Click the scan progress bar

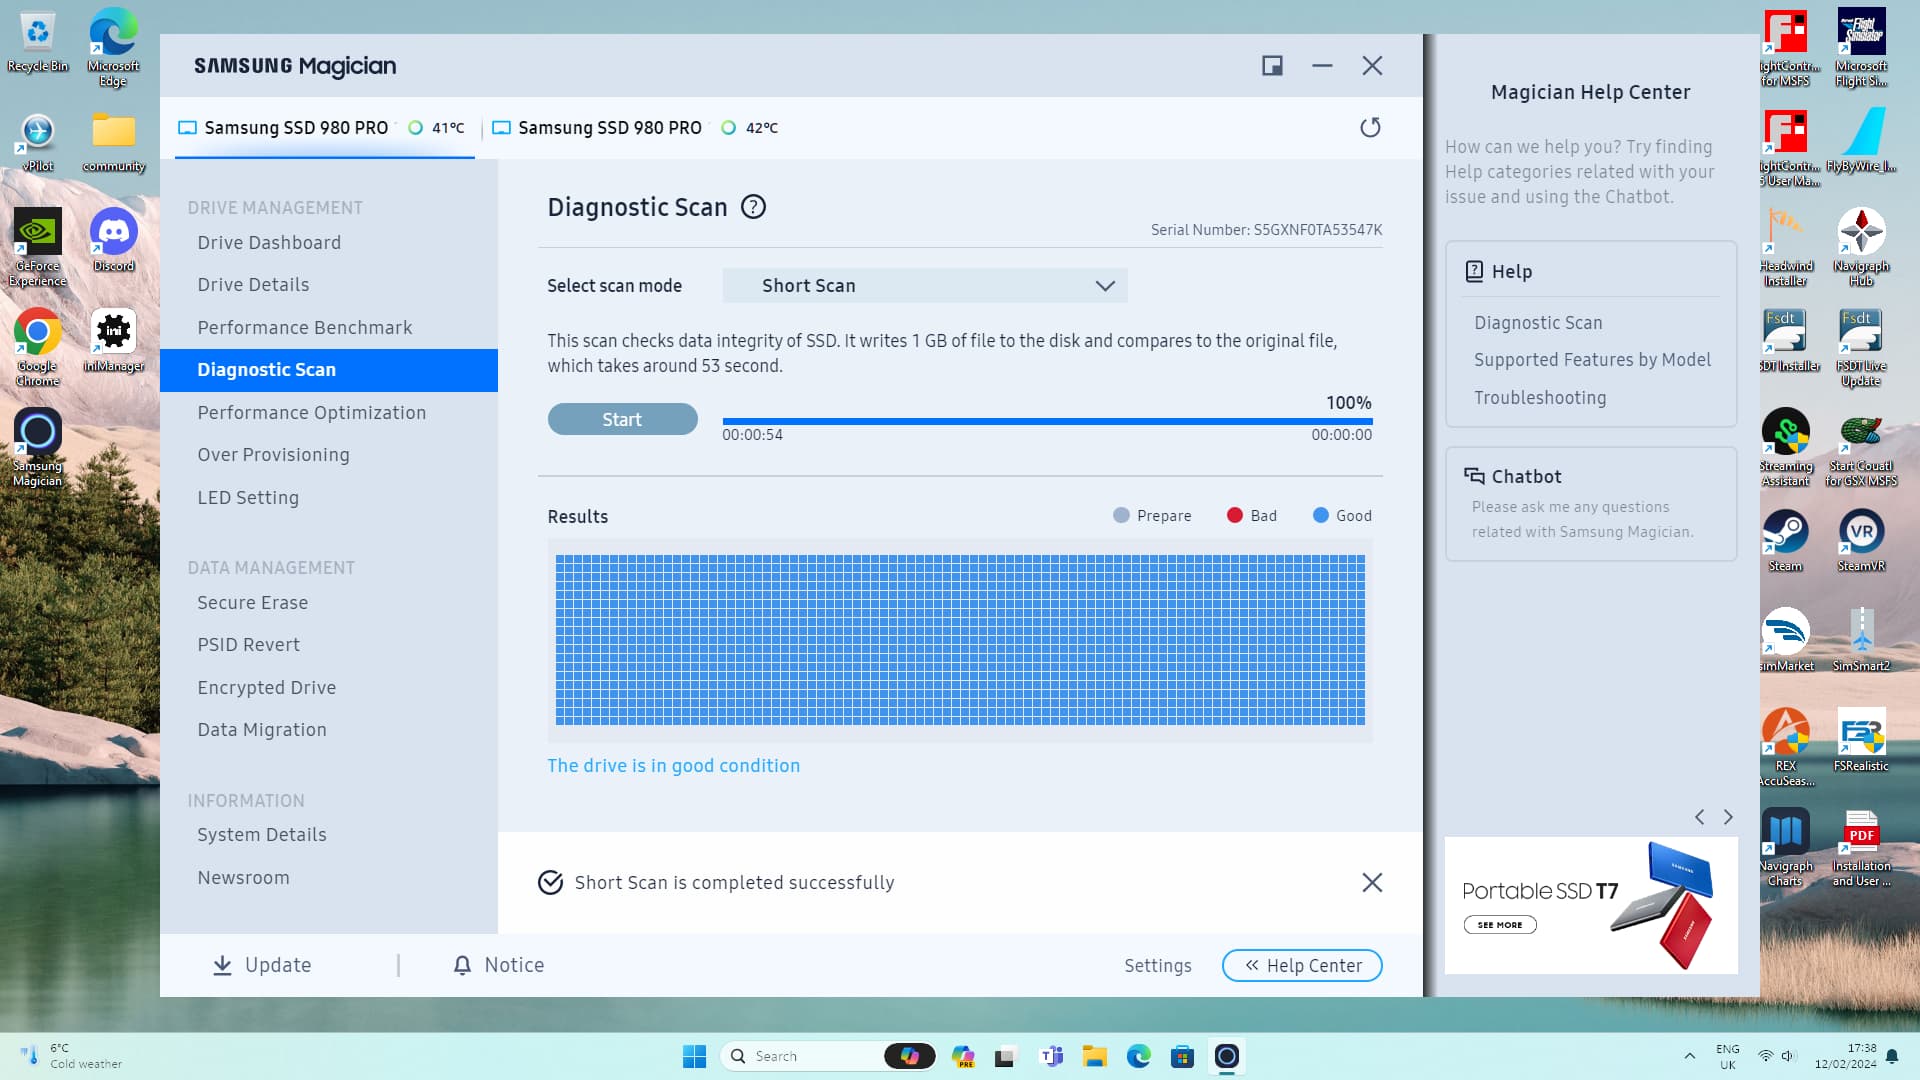1046,421
